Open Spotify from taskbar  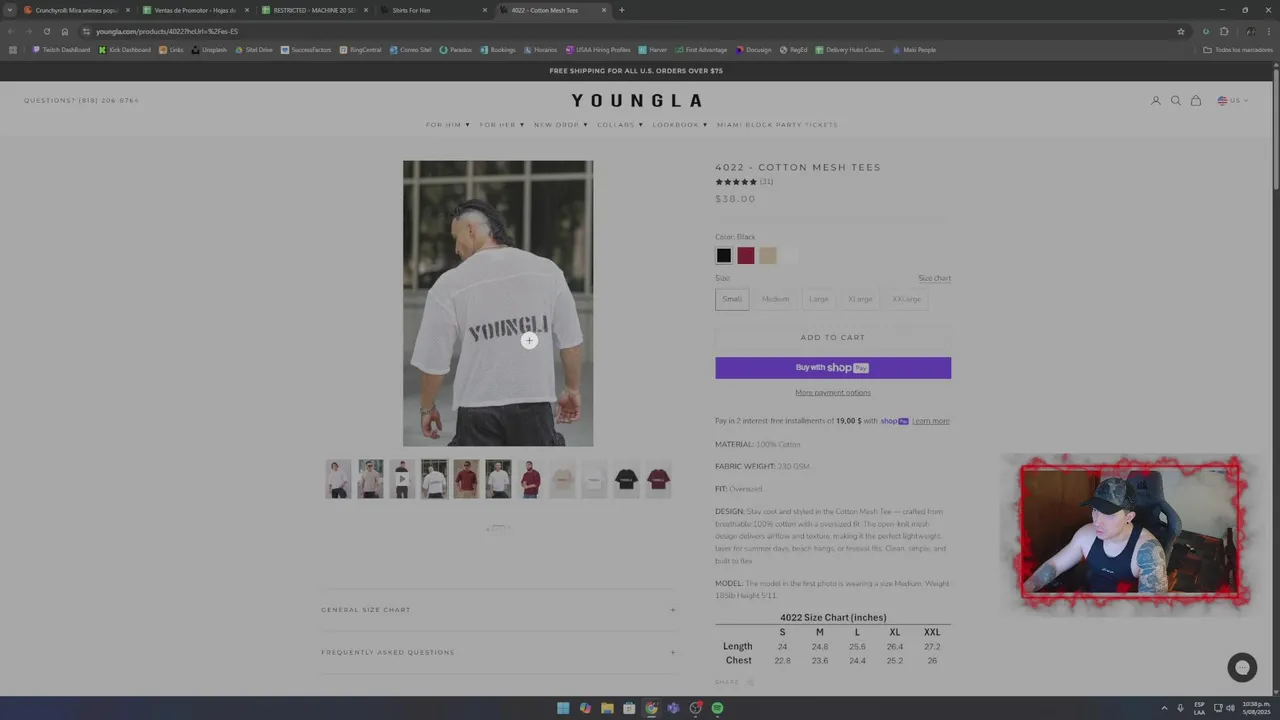click(717, 708)
